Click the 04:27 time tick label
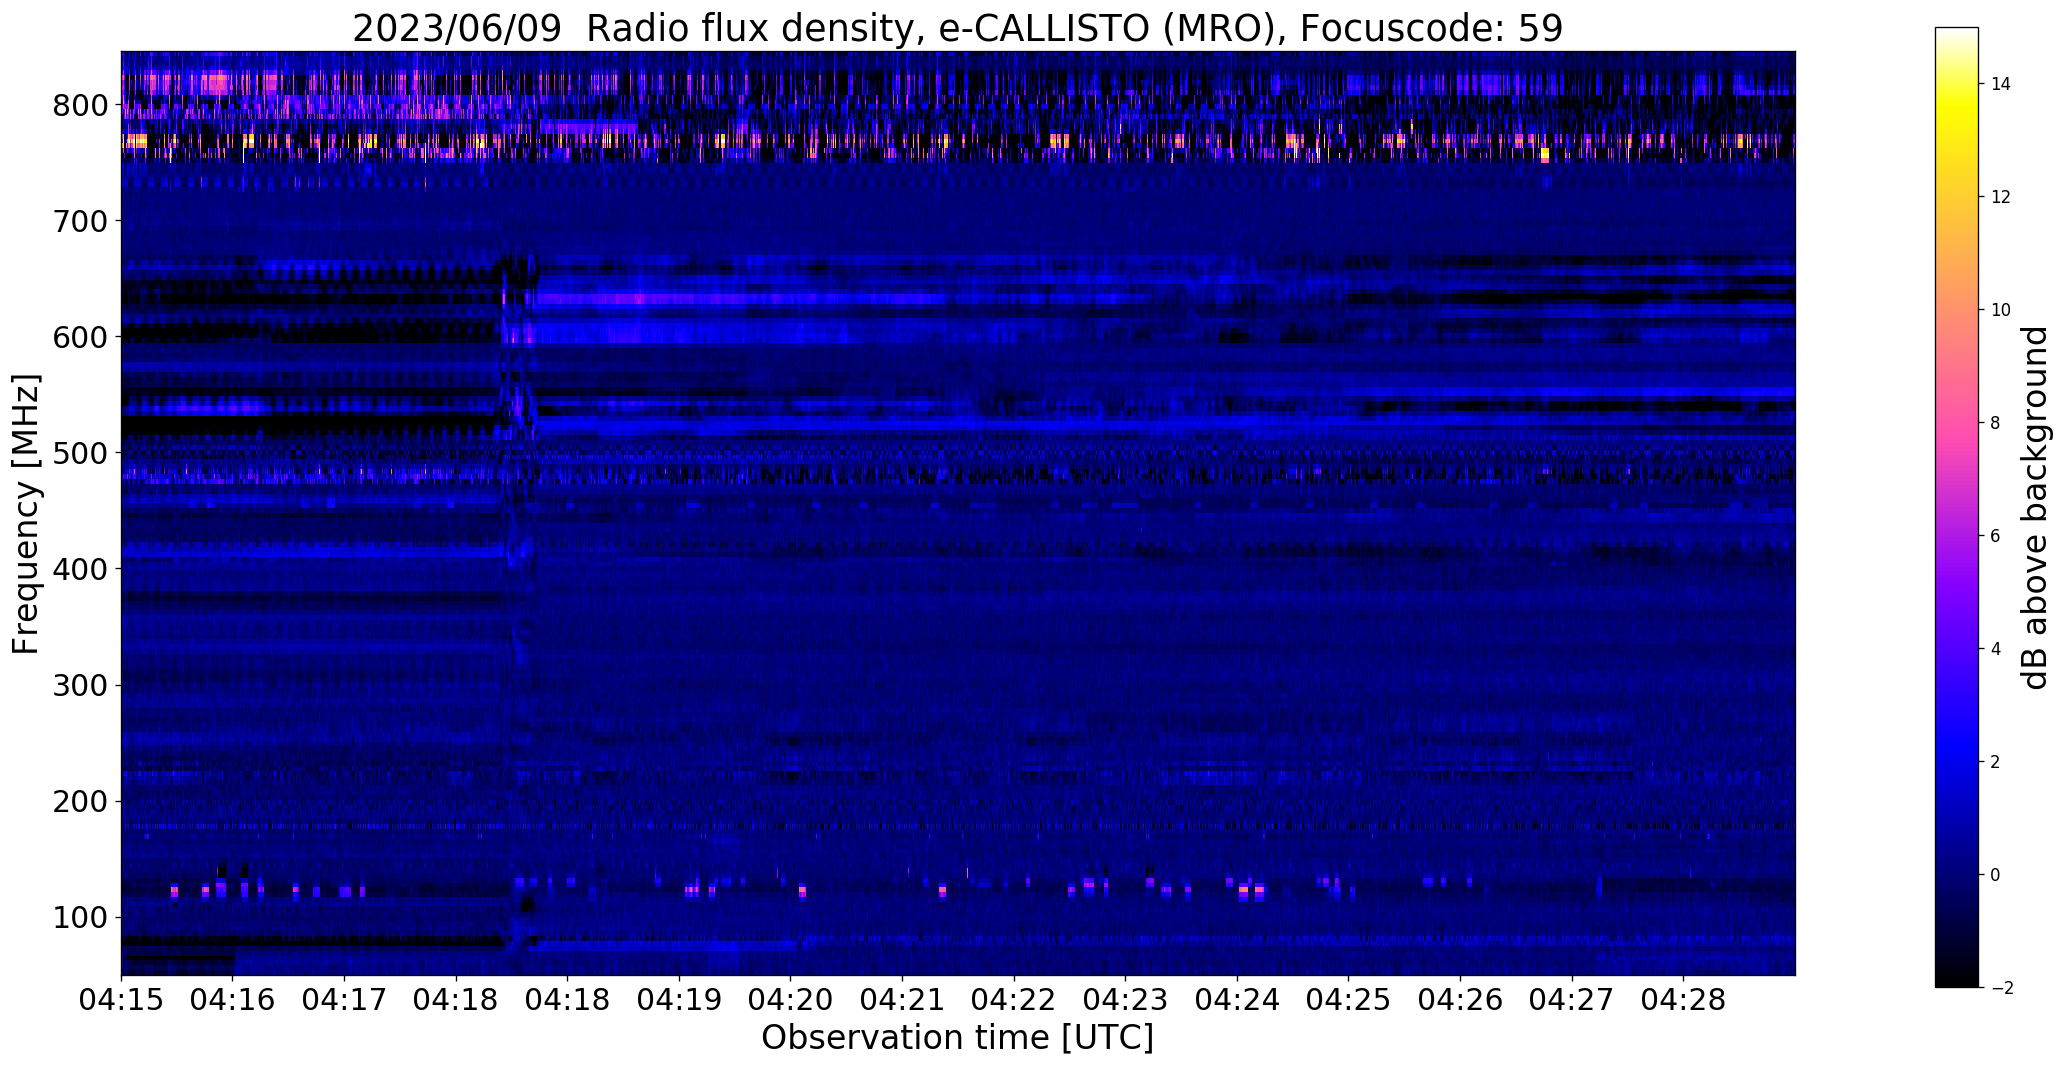Screen dimensions: 2066x1067 tap(1573, 1000)
